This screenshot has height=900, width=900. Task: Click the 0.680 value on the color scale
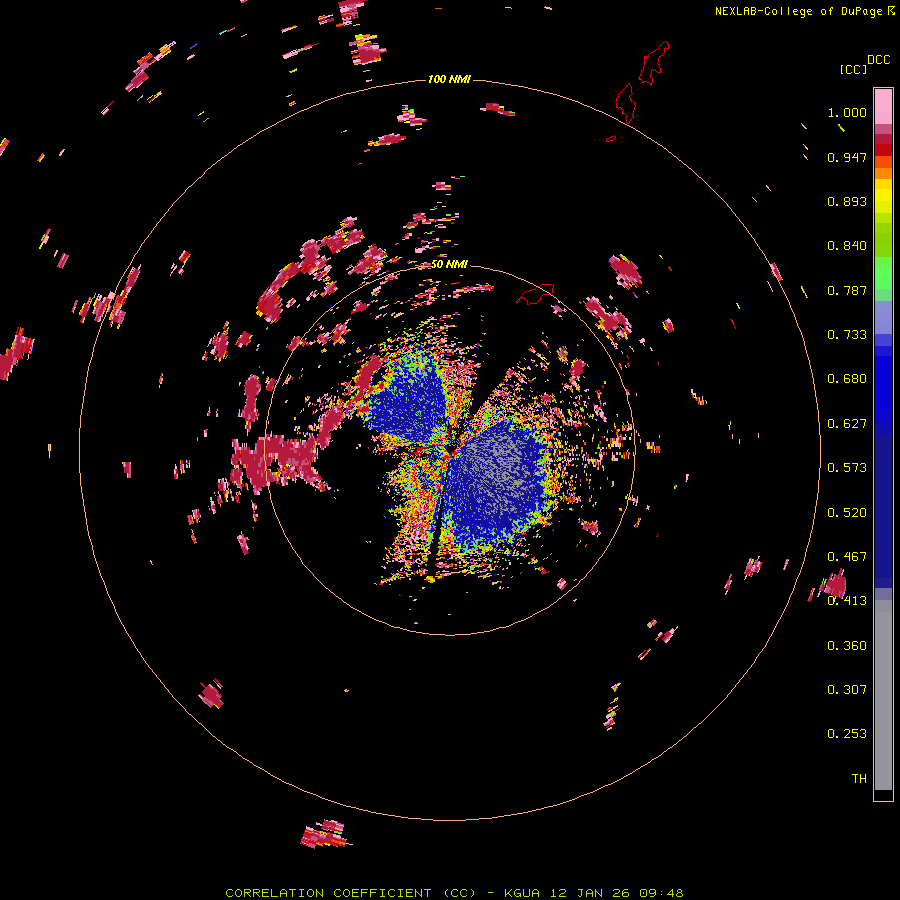point(847,379)
